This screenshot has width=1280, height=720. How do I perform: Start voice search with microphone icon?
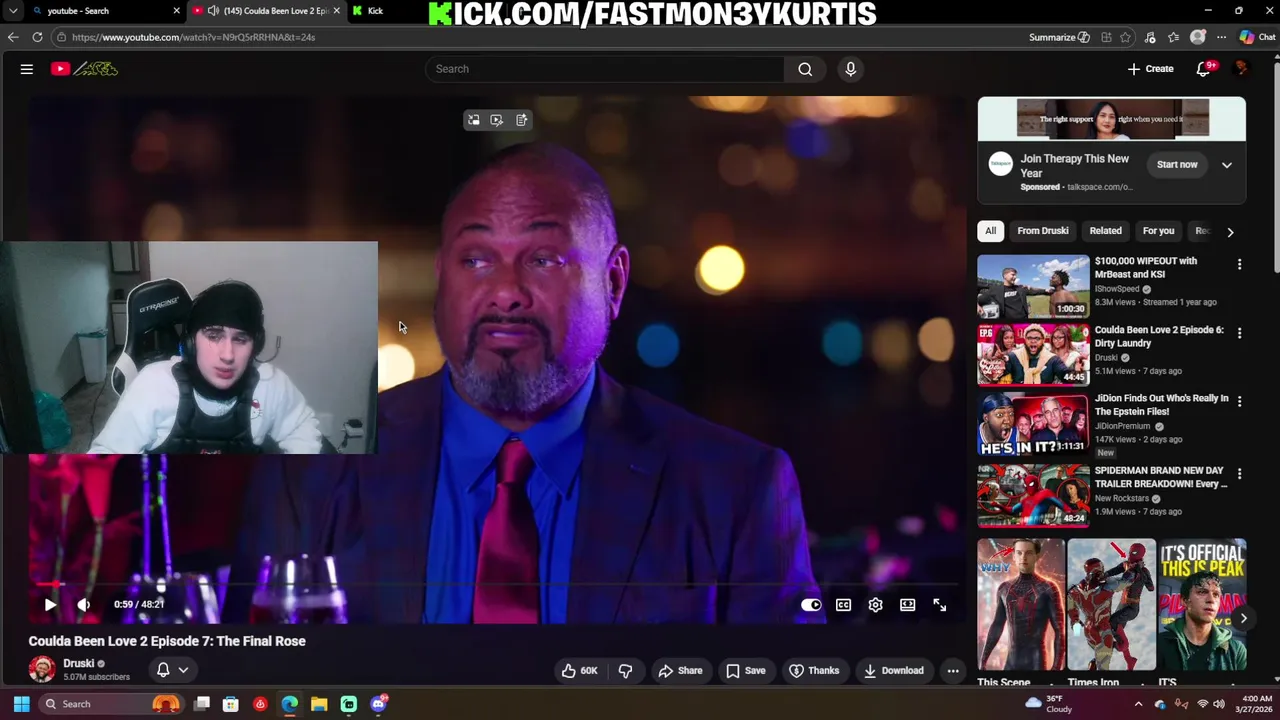pyautogui.click(x=851, y=69)
